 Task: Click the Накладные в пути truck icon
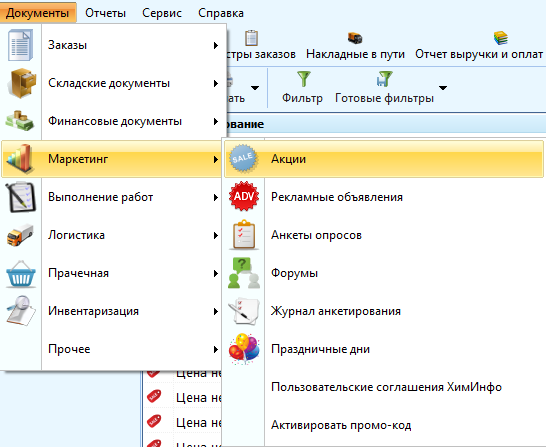(355, 38)
